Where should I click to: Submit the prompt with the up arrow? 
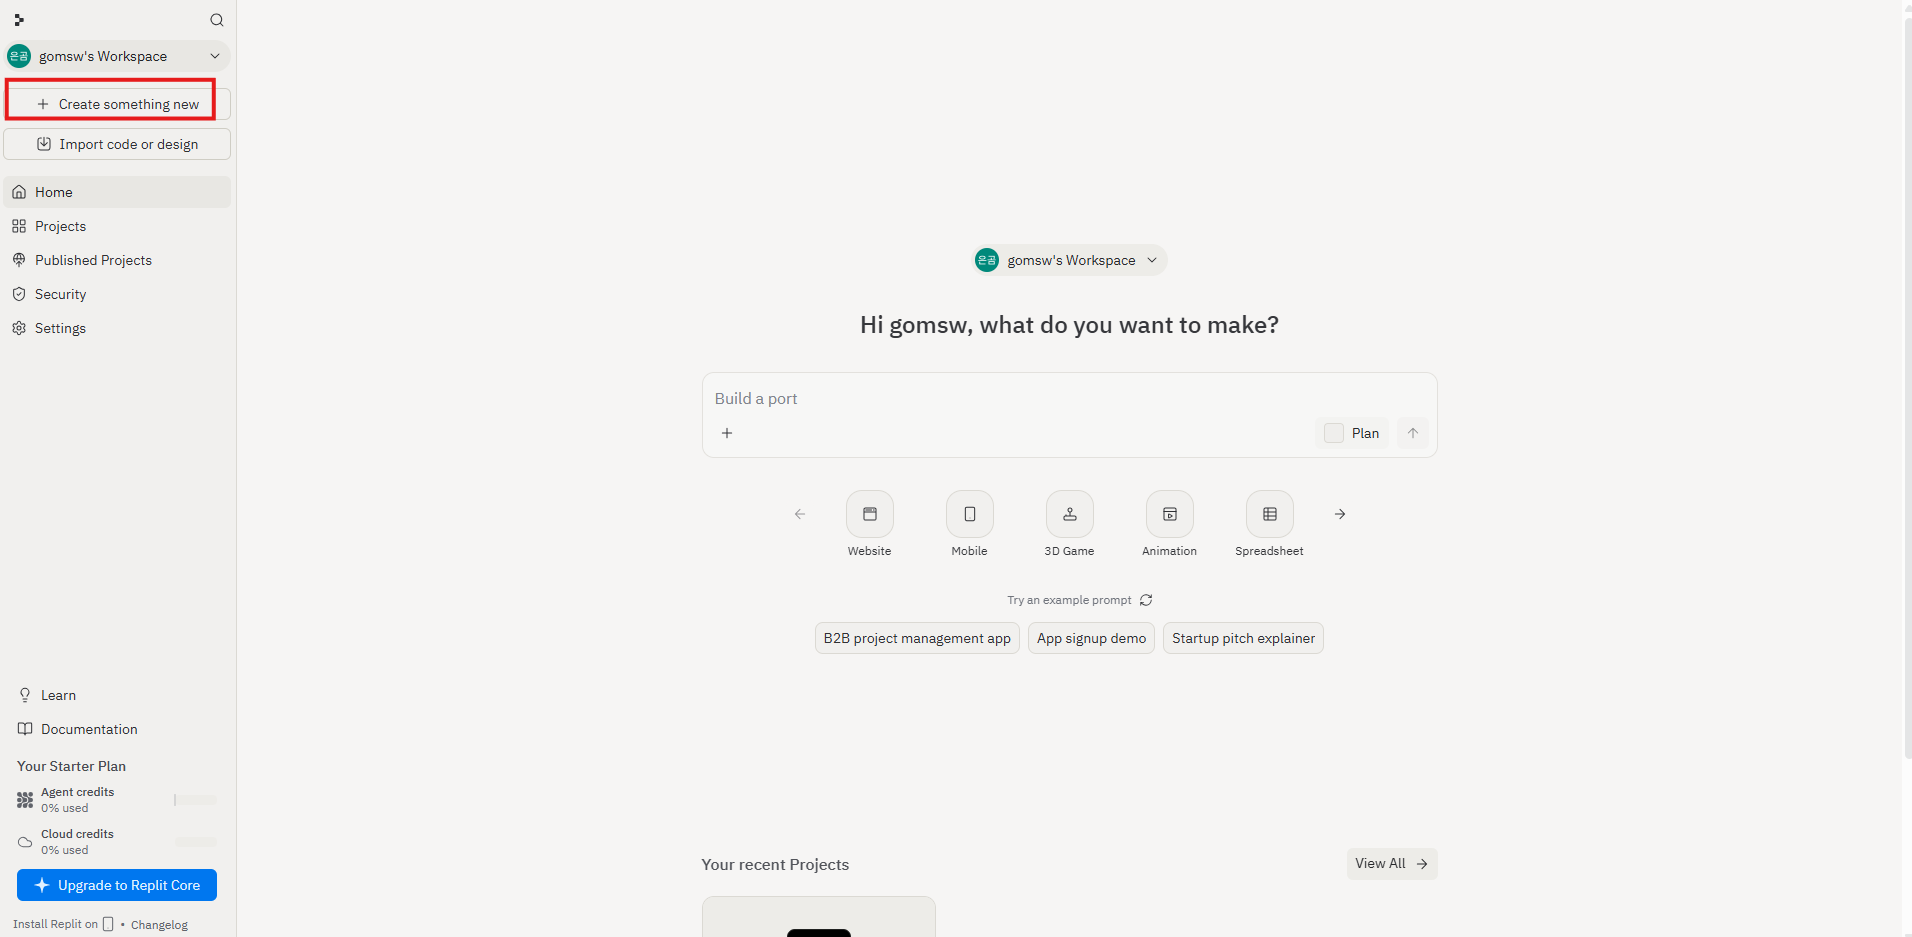click(x=1413, y=433)
